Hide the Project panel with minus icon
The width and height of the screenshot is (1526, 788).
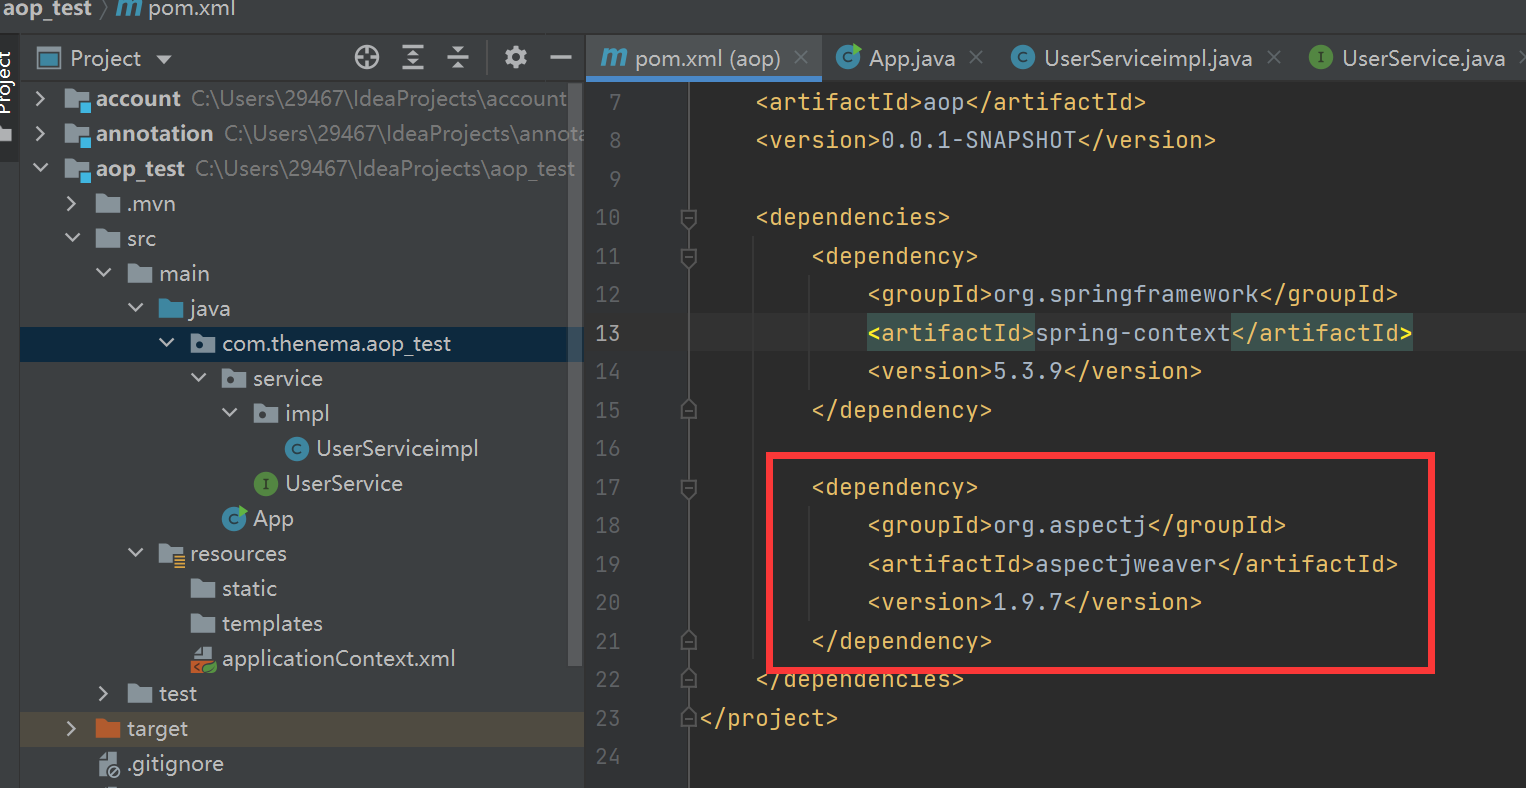point(561,58)
